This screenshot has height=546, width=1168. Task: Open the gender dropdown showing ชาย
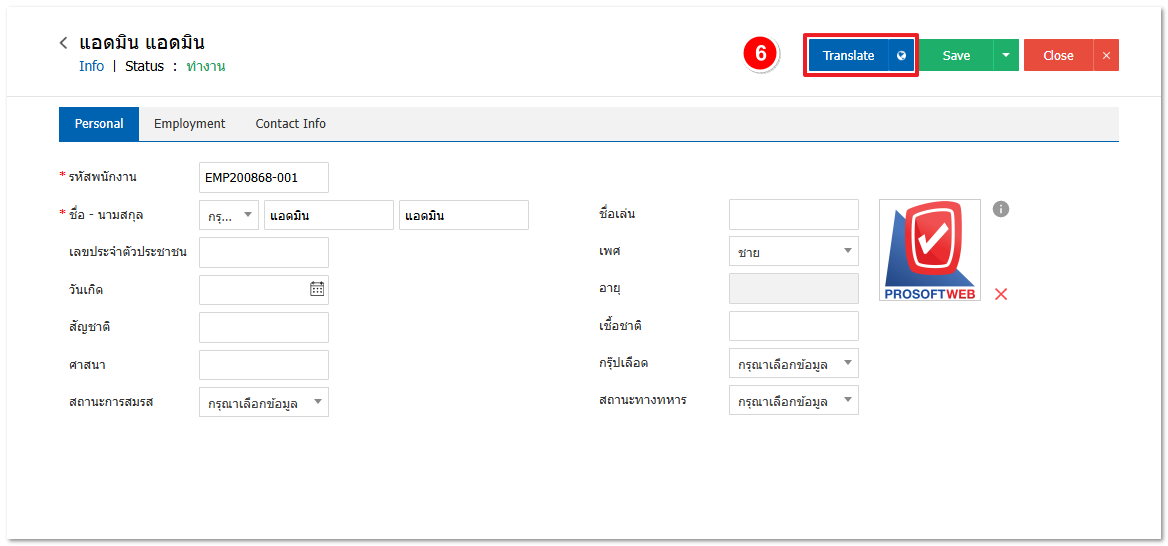pos(793,252)
